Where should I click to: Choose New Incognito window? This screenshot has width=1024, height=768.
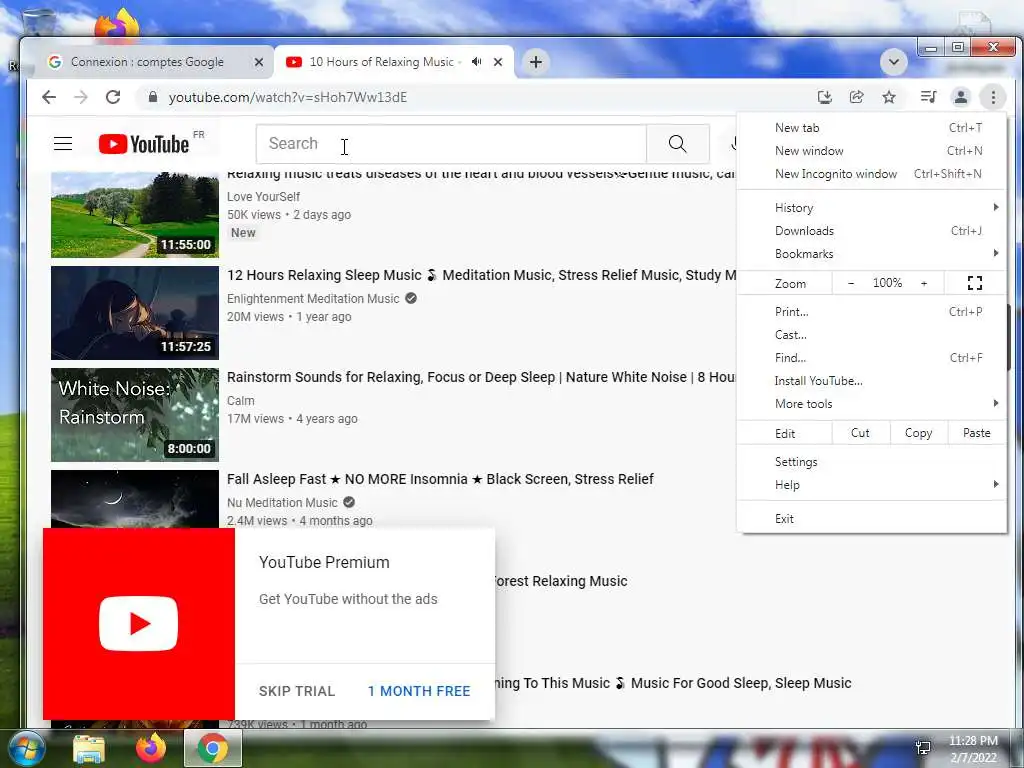coord(872,174)
